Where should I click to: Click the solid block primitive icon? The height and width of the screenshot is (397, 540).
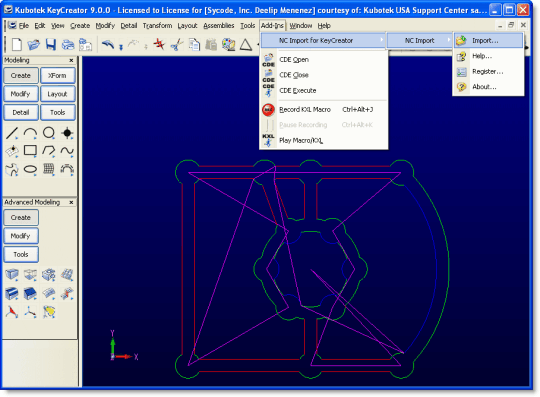12,275
